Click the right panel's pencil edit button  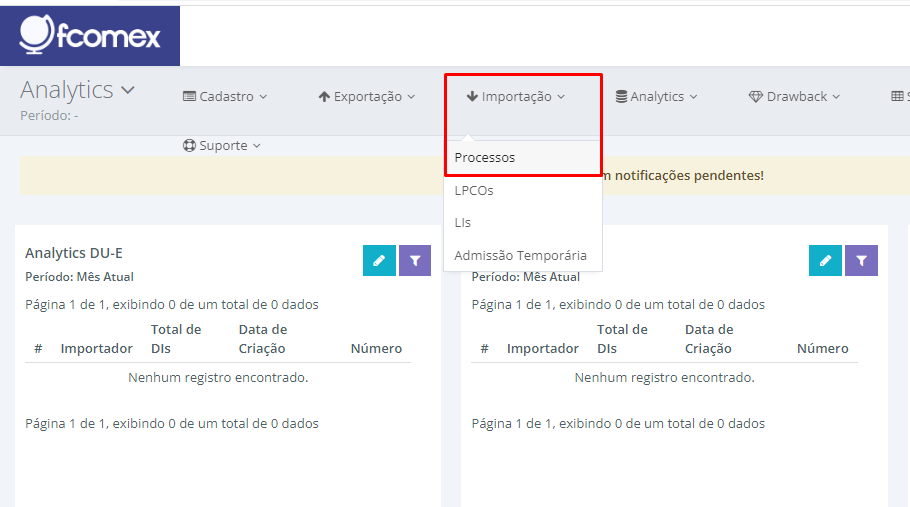point(825,260)
